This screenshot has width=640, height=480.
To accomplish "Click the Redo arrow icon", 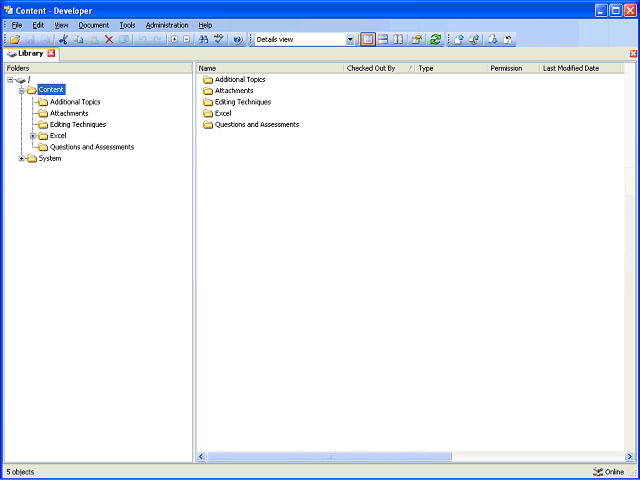I will pyautogui.click(x=157, y=40).
